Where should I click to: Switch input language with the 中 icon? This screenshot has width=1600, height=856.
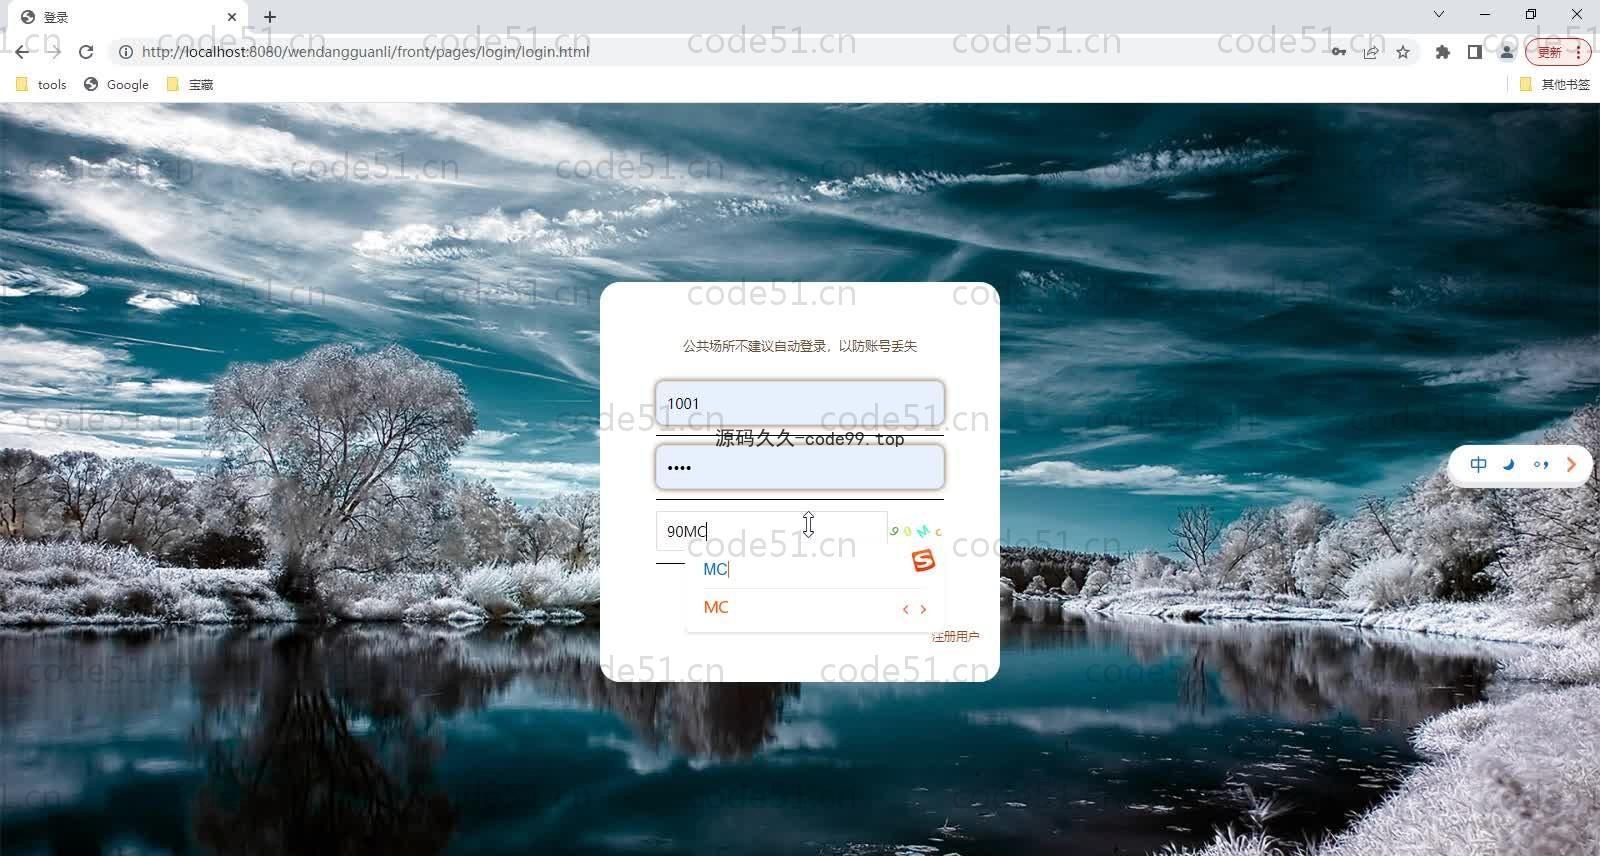coord(1478,465)
